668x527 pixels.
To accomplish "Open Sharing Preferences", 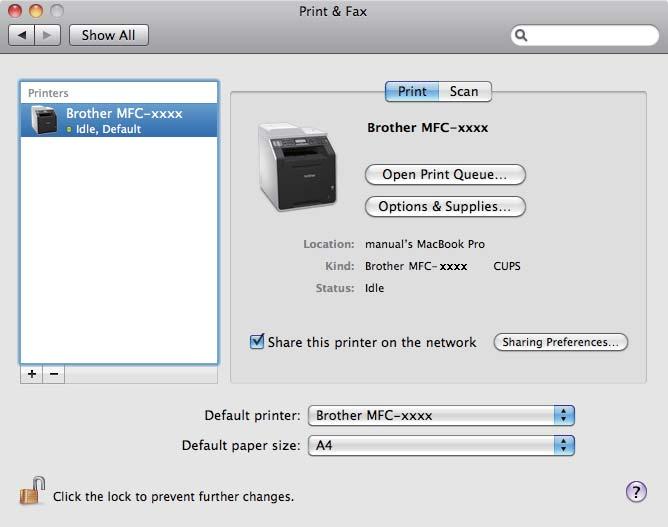I will tap(561, 342).
